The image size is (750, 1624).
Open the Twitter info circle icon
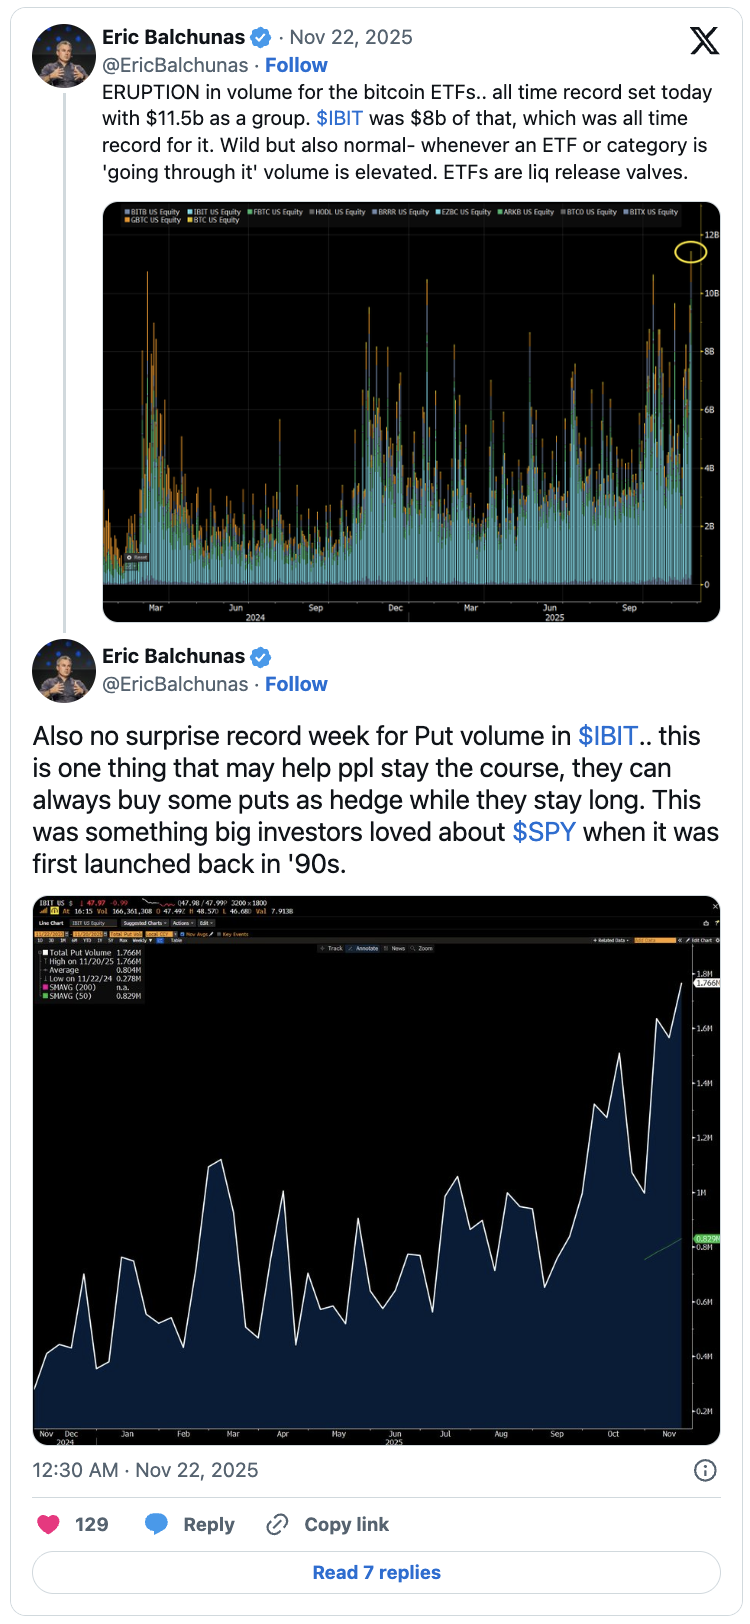[x=705, y=1470]
